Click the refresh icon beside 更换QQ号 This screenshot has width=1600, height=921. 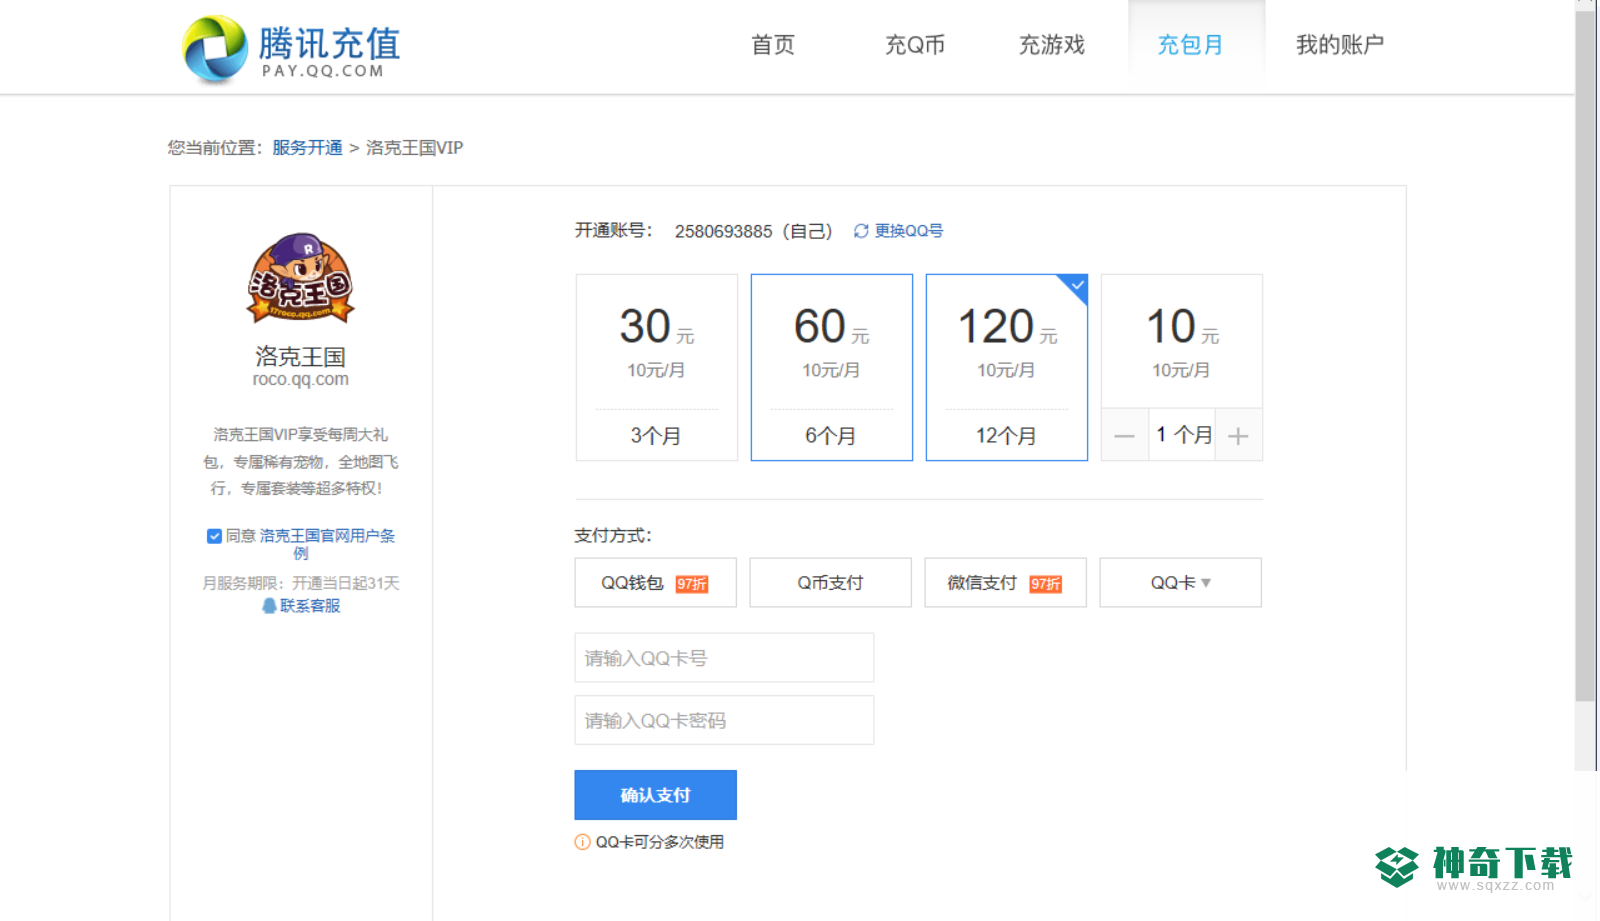tap(861, 231)
